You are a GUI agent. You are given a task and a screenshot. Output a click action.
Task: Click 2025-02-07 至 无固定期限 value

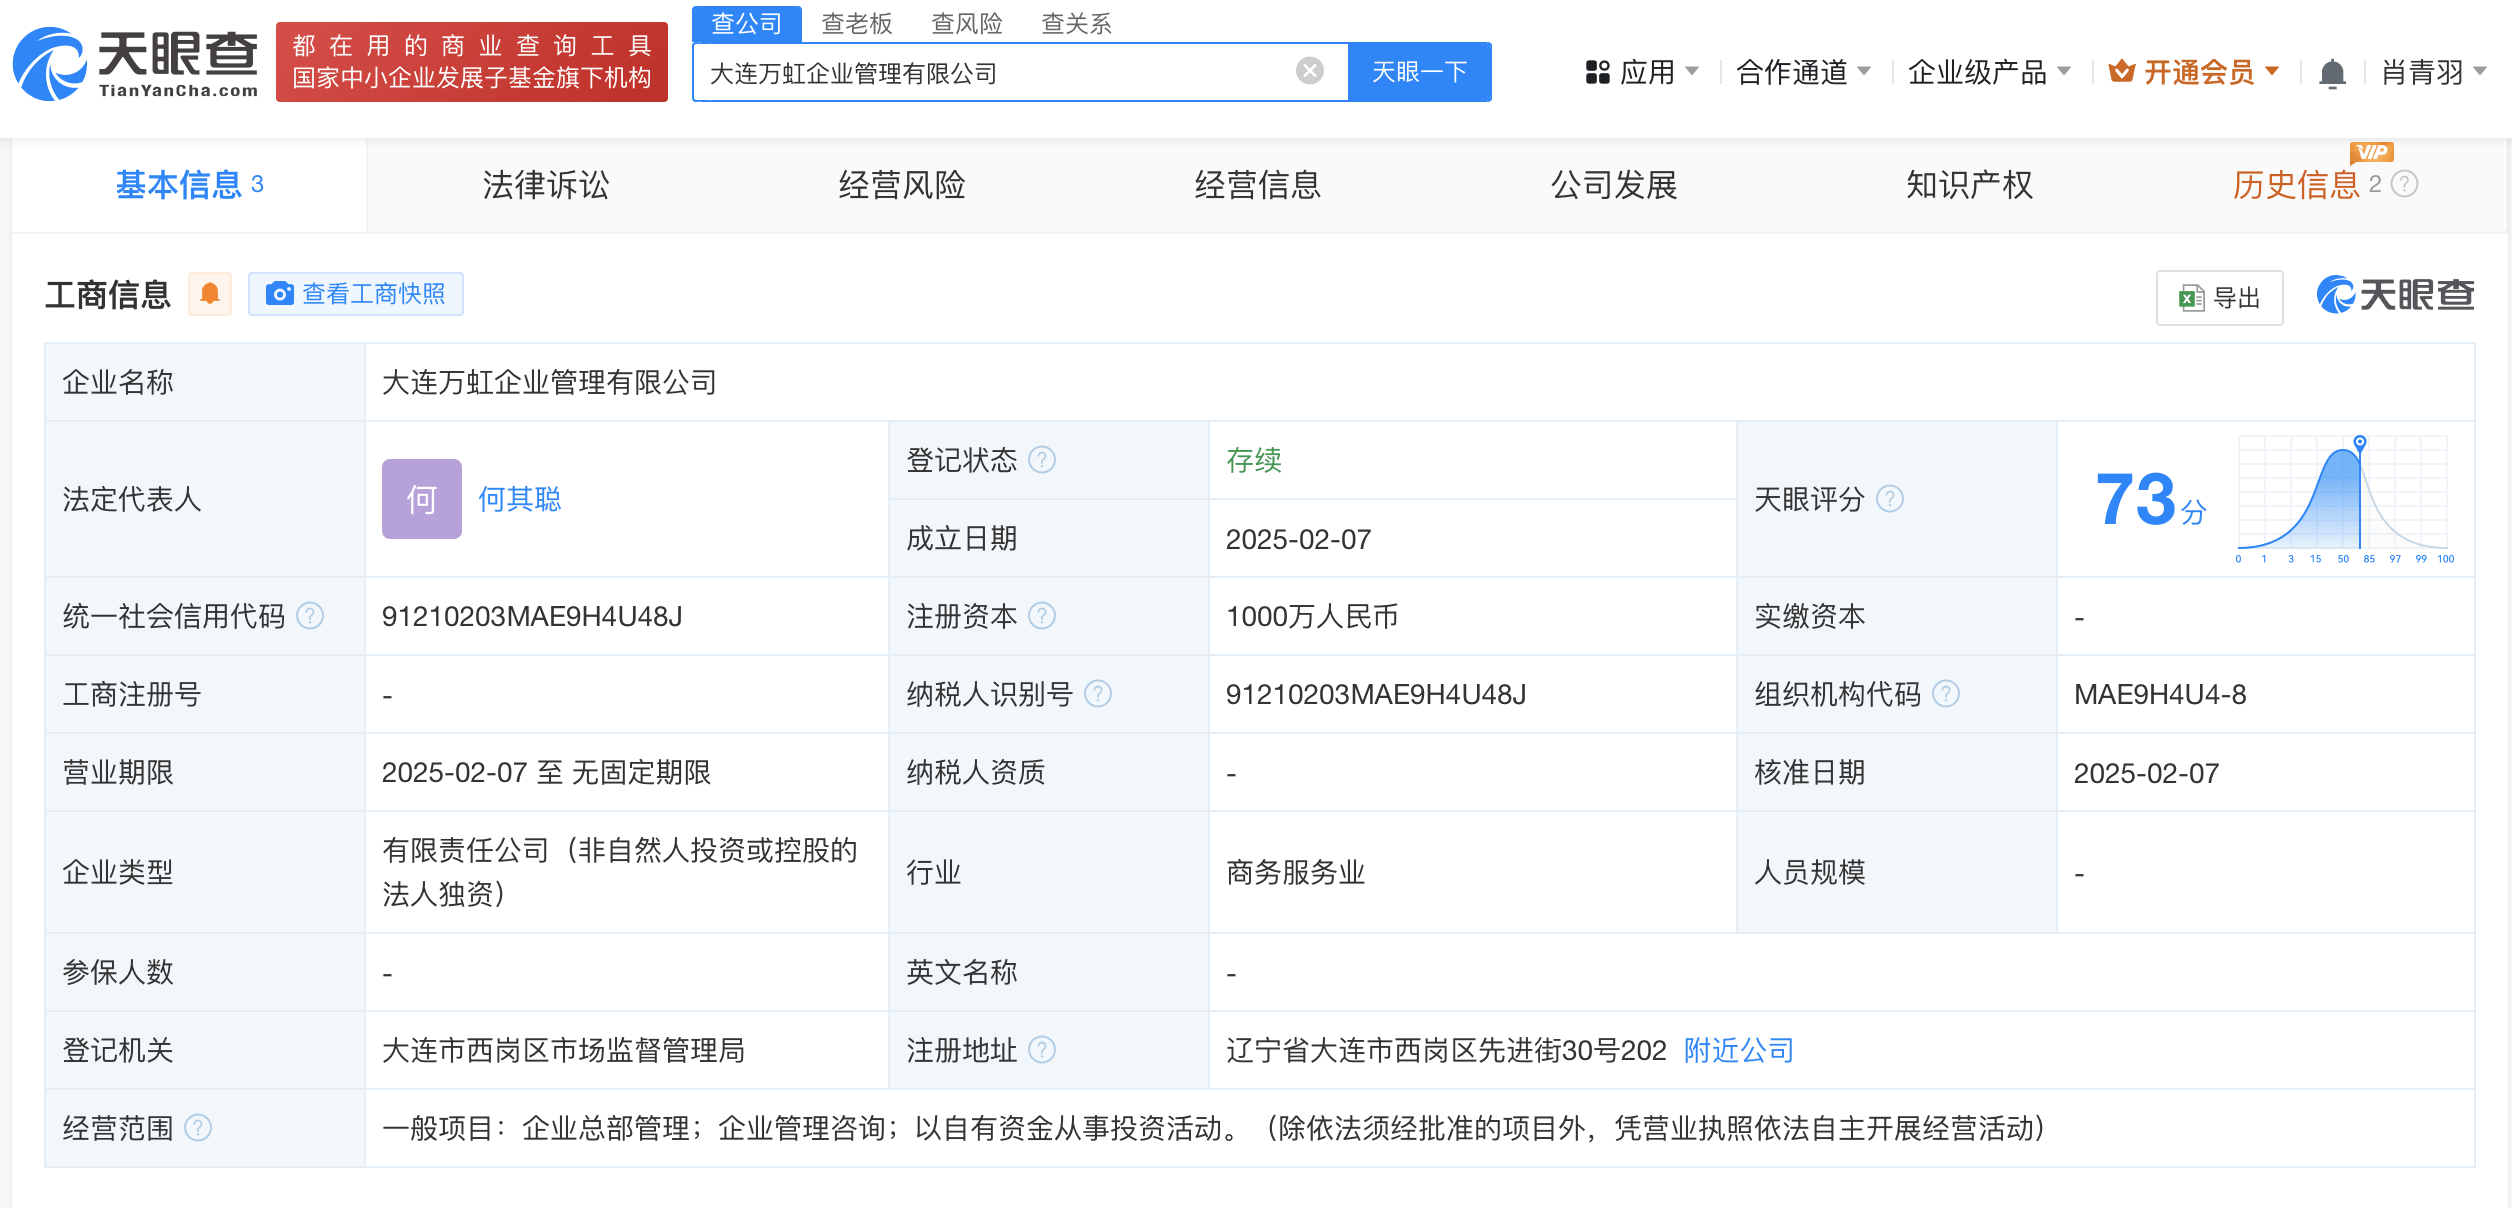point(546,772)
